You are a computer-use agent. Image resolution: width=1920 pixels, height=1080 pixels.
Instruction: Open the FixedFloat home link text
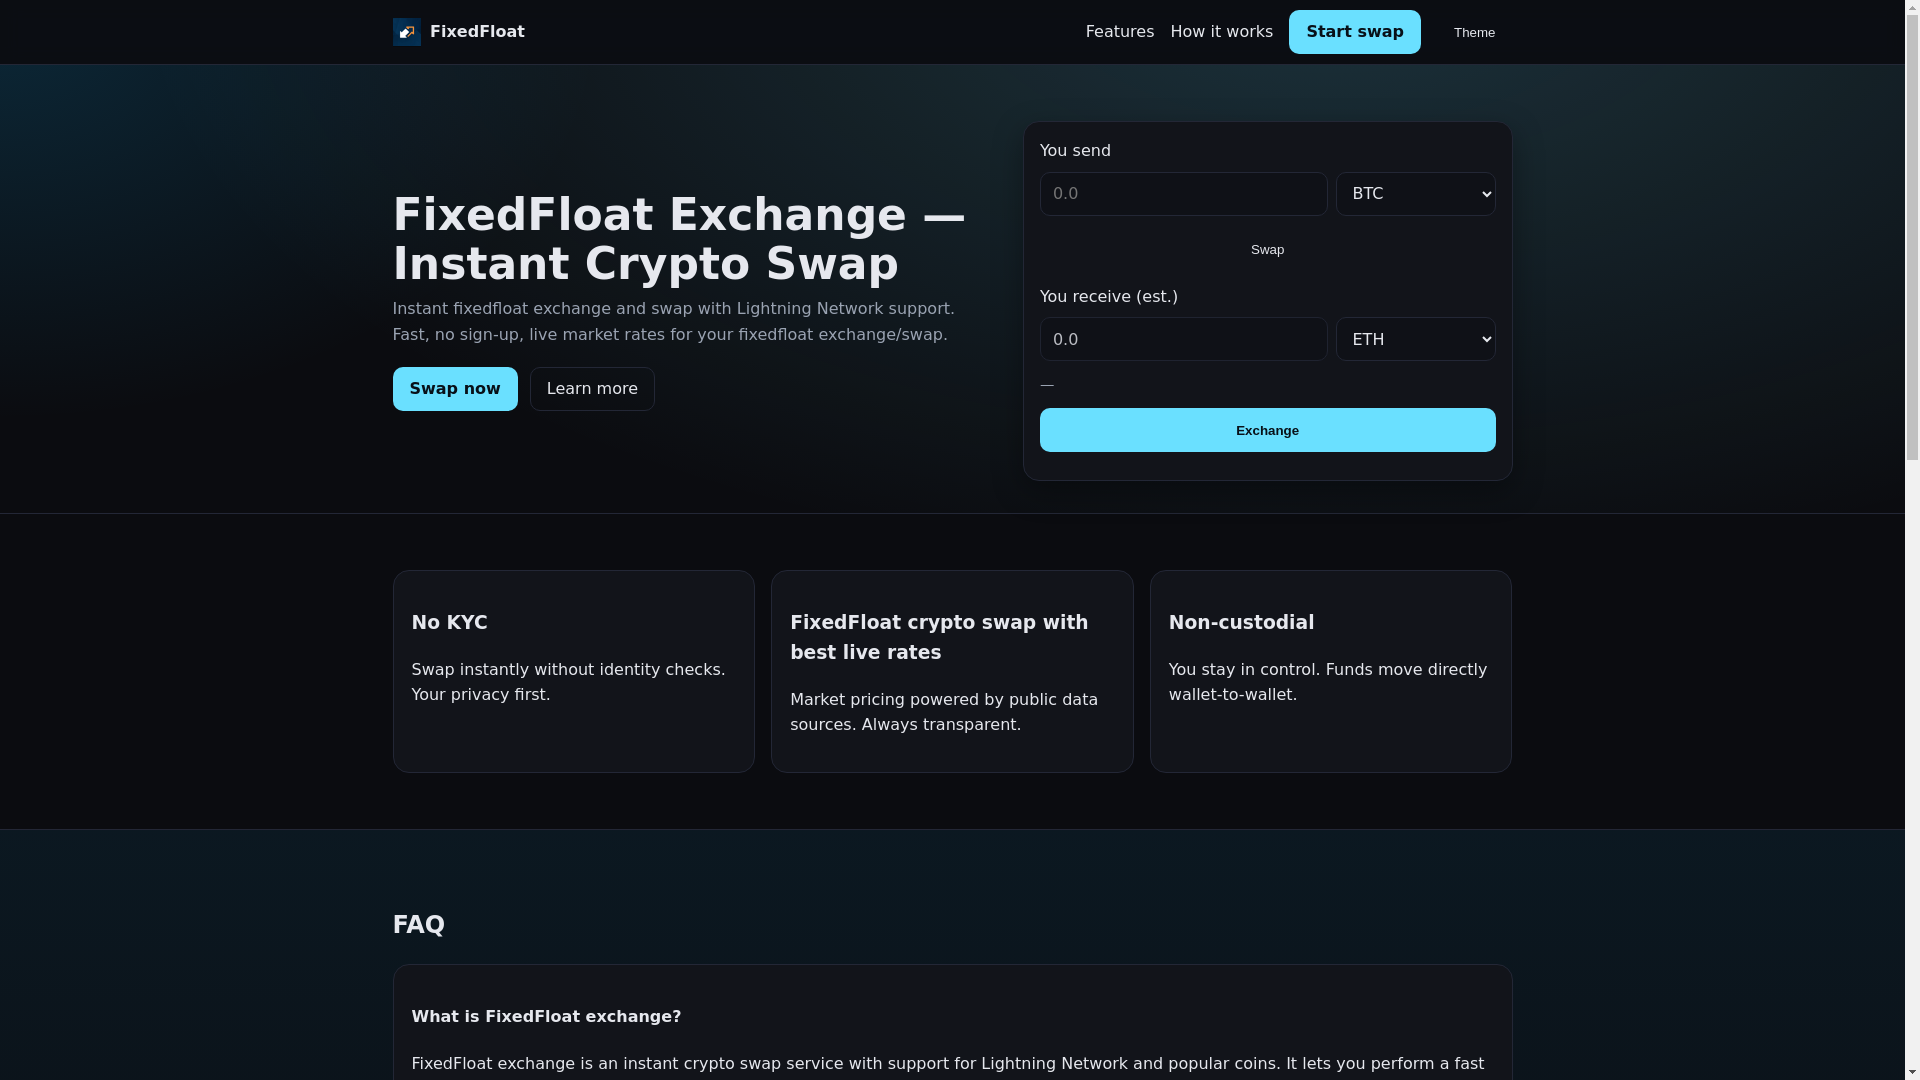[477, 32]
